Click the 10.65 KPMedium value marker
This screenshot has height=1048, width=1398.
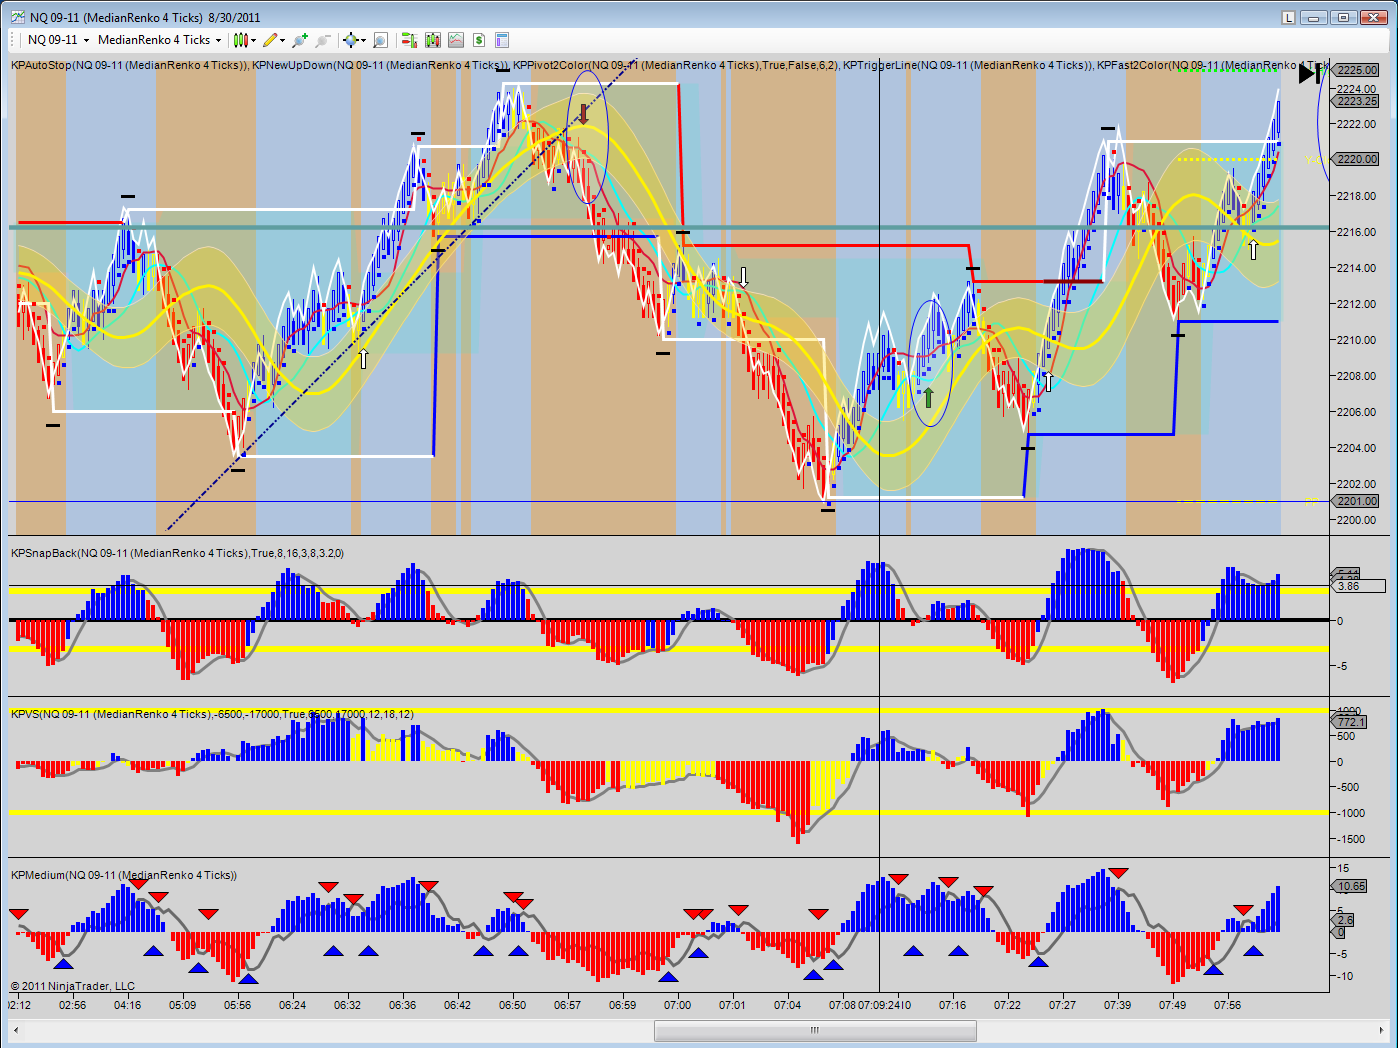point(1350,886)
